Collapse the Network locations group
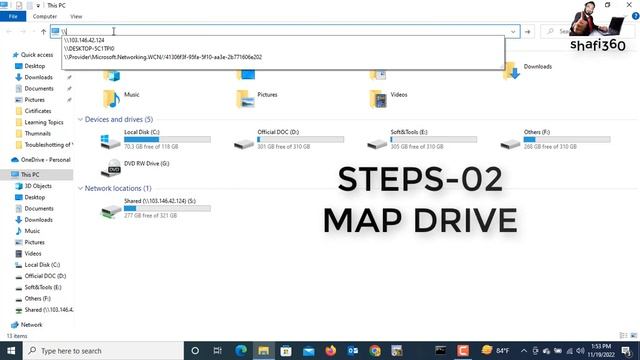Image resolution: width=640 pixels, height=360 pixels. 80,188
